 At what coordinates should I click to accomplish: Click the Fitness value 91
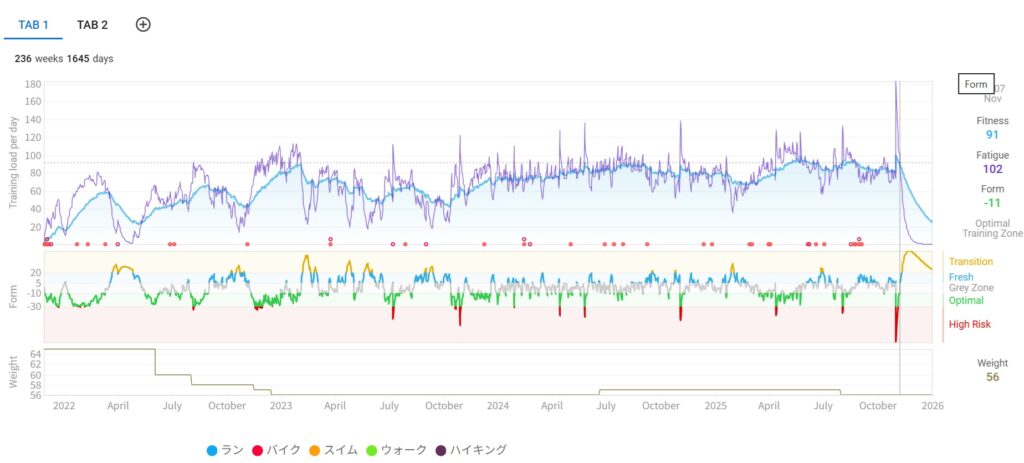tap(991, 135)
